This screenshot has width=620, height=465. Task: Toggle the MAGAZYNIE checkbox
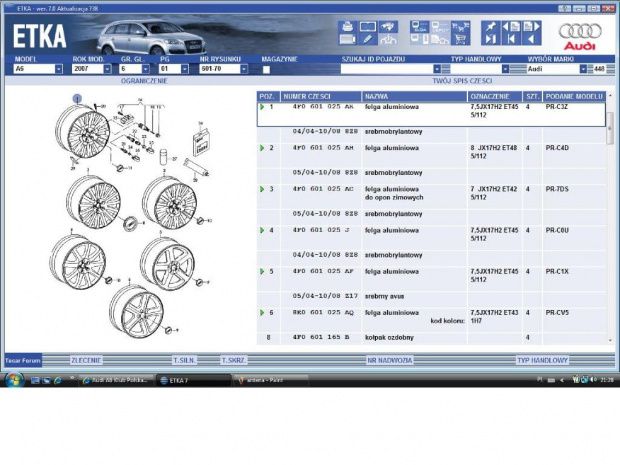266,70
